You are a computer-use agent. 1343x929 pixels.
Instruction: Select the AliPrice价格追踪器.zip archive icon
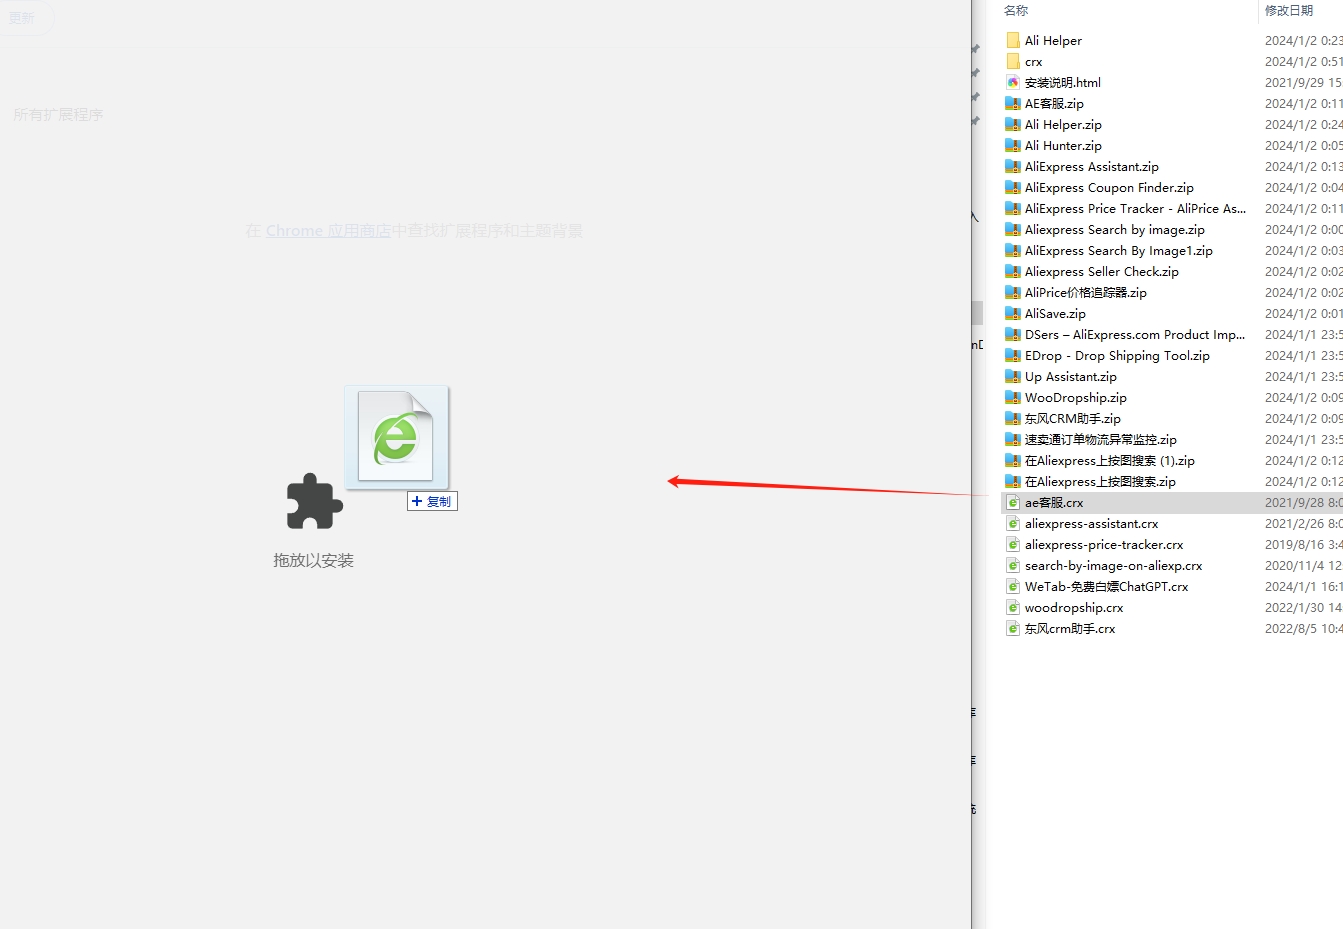(1013, 292)
